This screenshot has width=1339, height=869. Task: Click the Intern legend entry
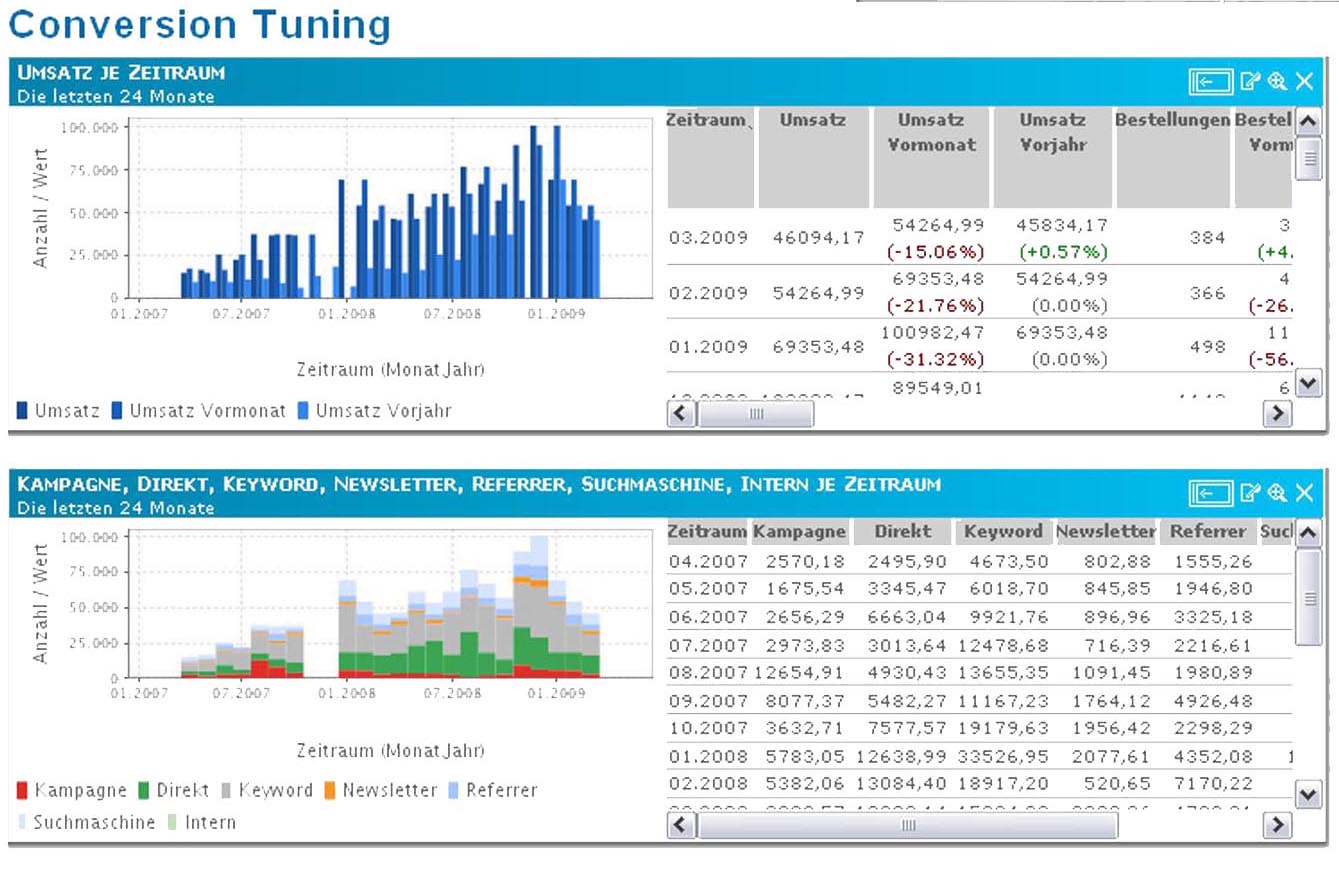(x=204, y=822)
